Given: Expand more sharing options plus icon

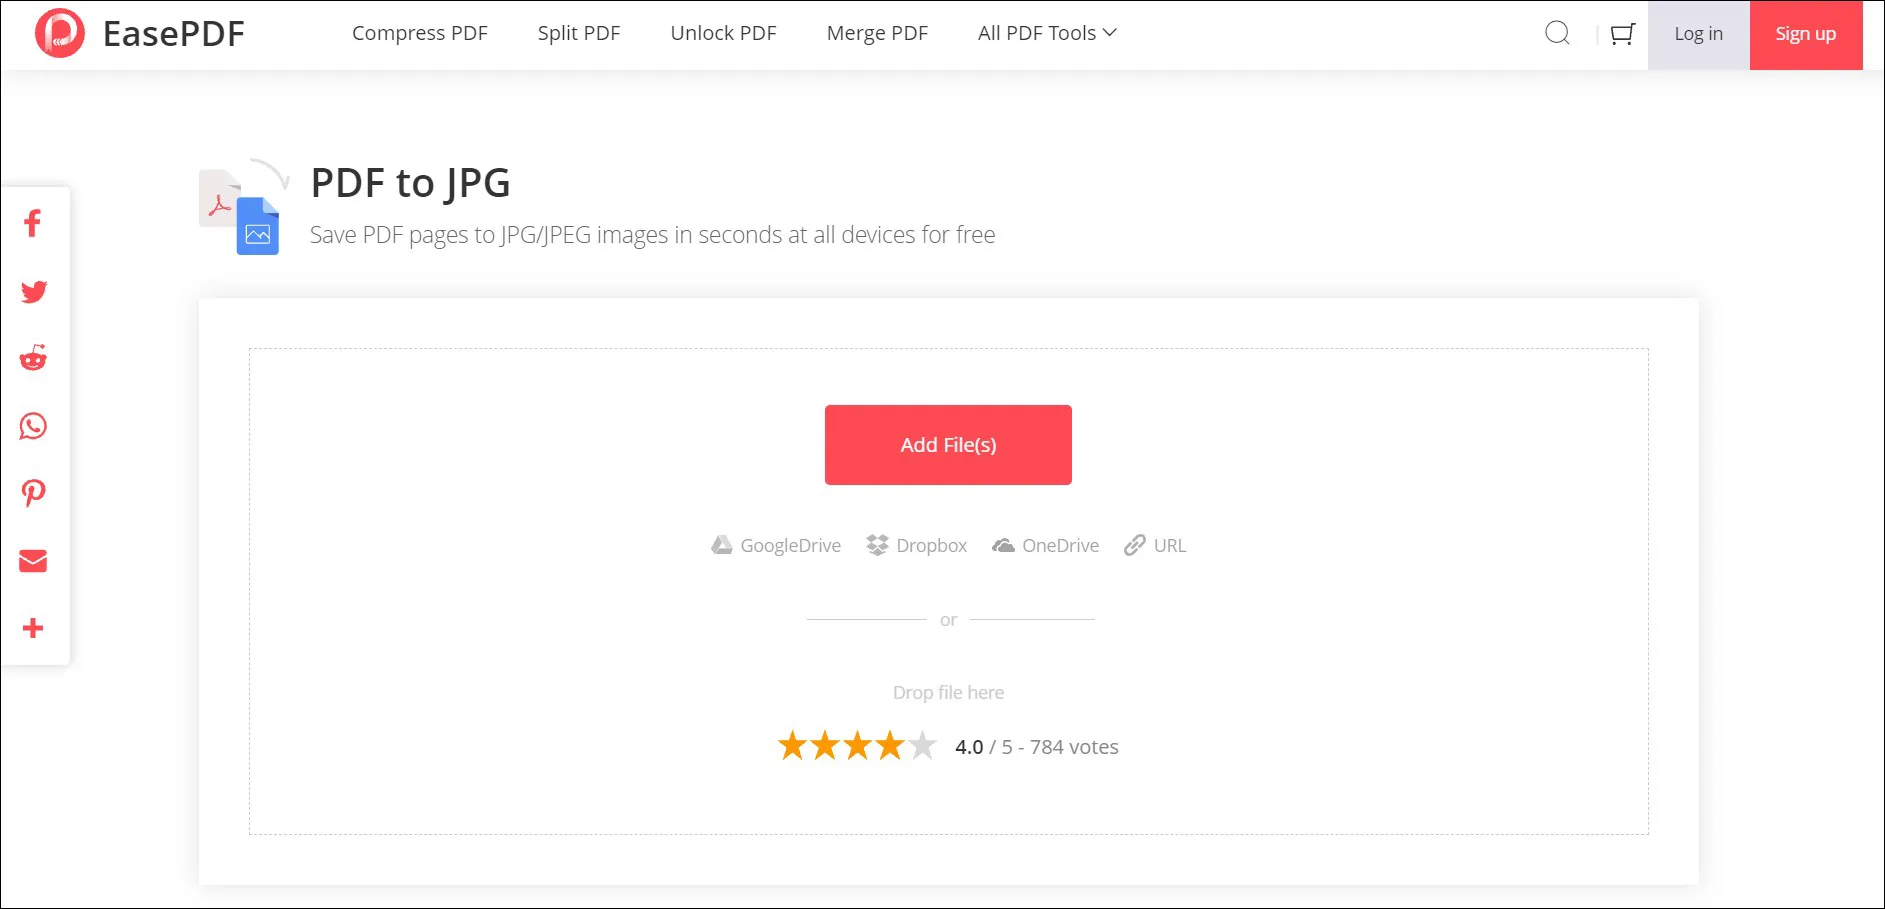Looking at the screenshot, I should tap(33, 628).
